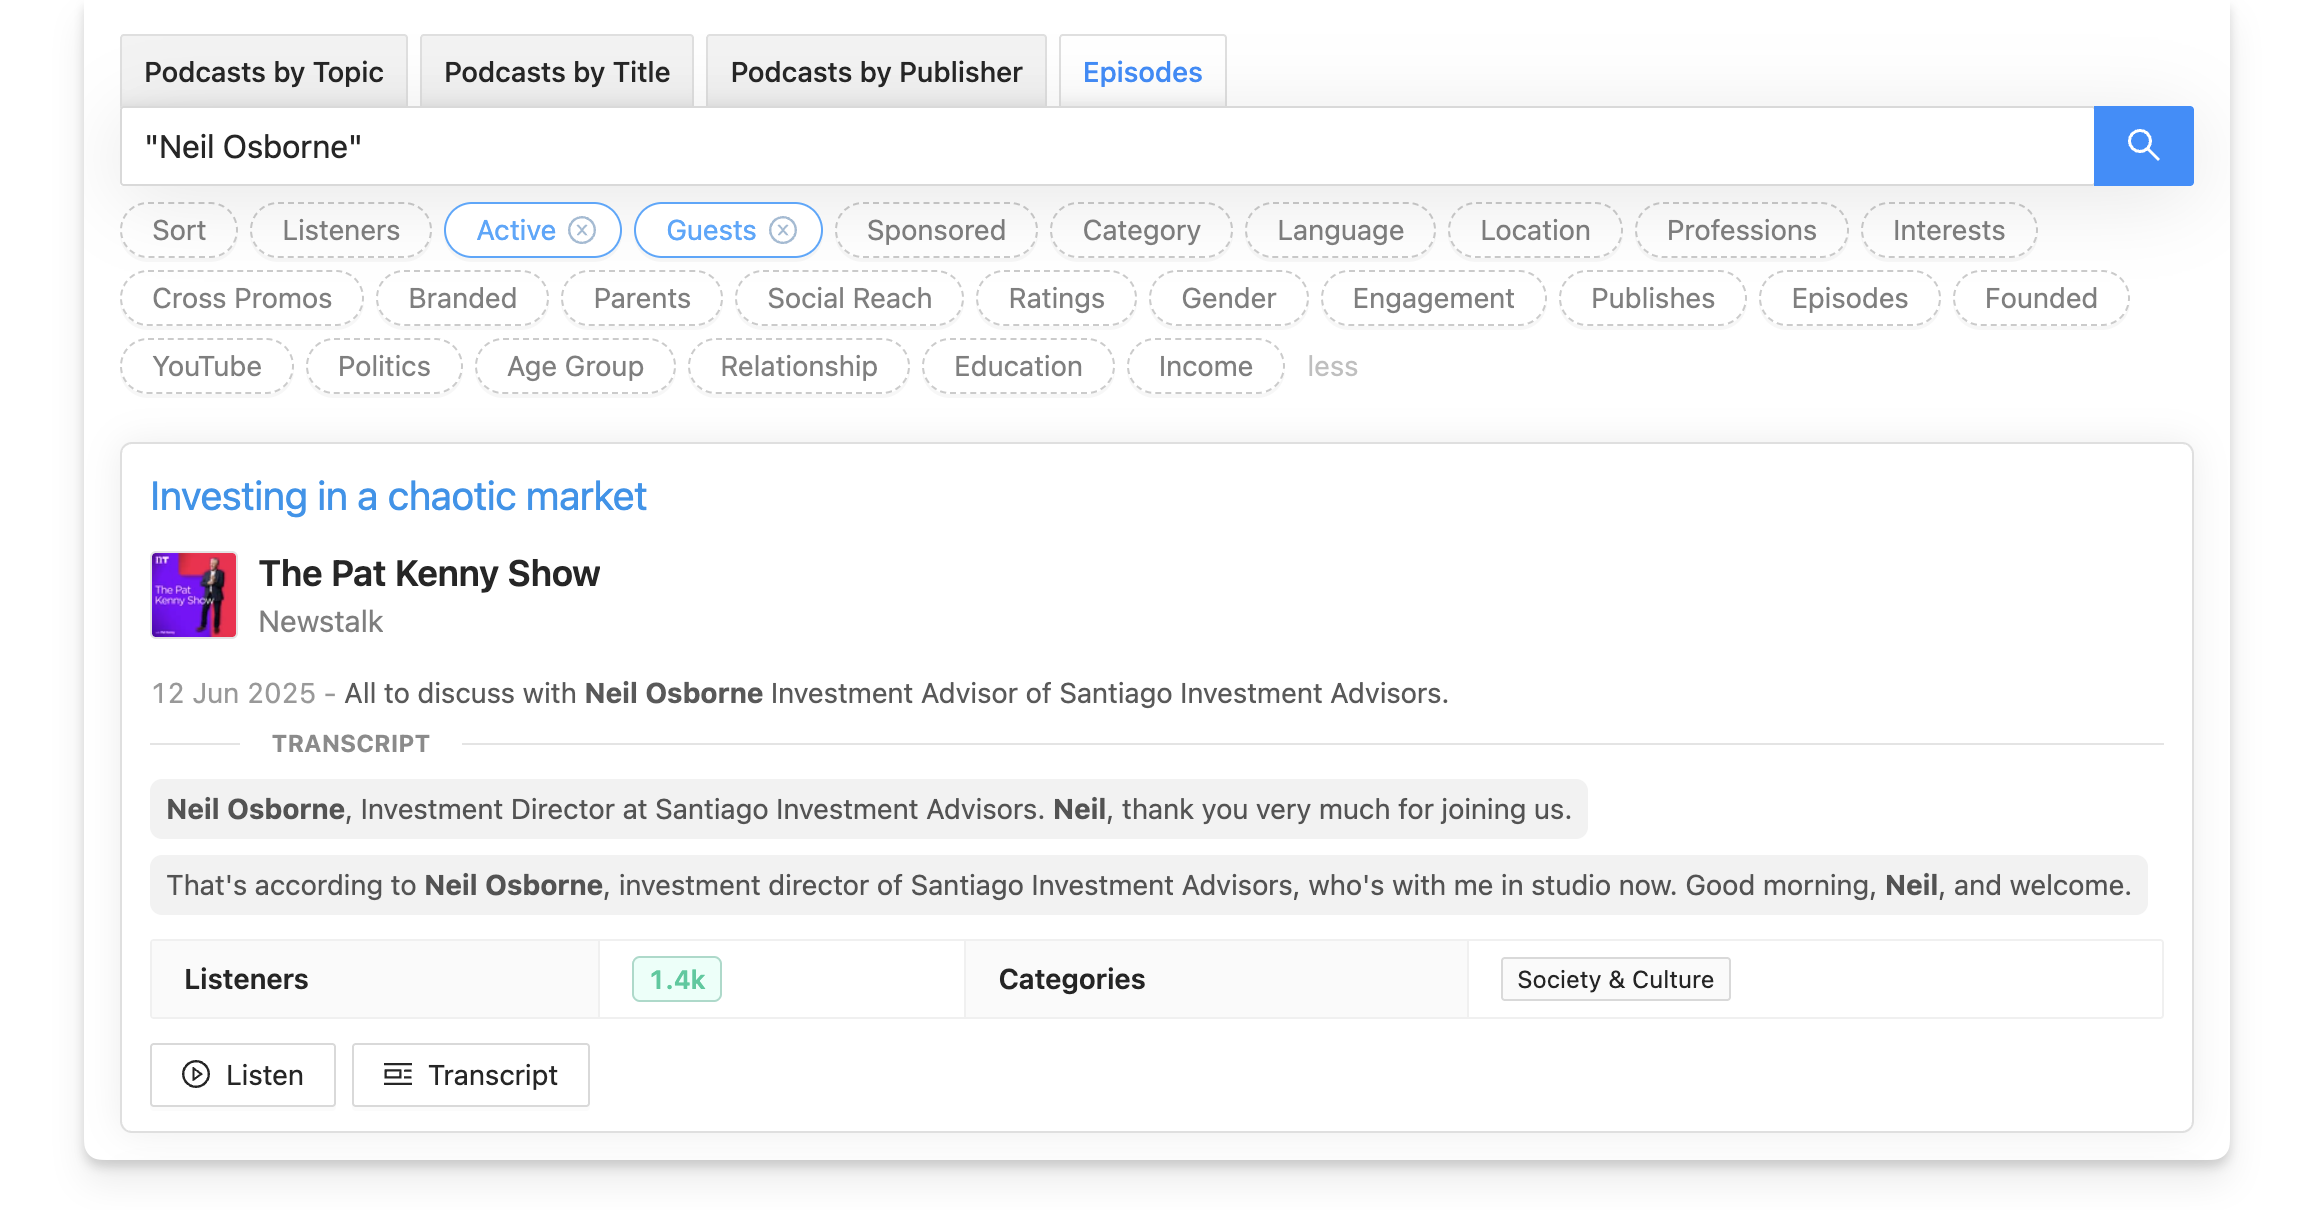Click the transcript lines icon beside Transcript

coord(397,1074)
